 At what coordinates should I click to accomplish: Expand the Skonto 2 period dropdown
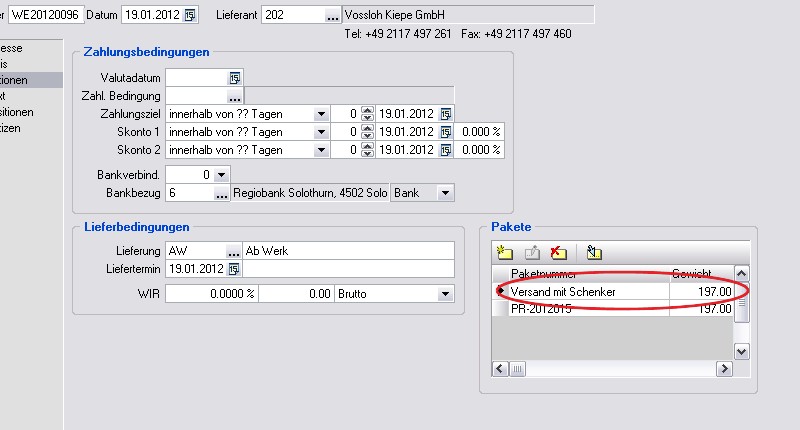pyautogui.click(x=321, y=150)
